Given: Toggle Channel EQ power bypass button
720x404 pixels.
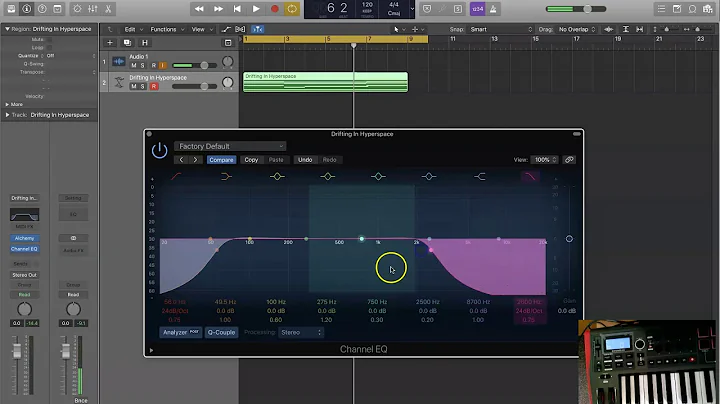Looking at the screenshot, I should point(159,150).
